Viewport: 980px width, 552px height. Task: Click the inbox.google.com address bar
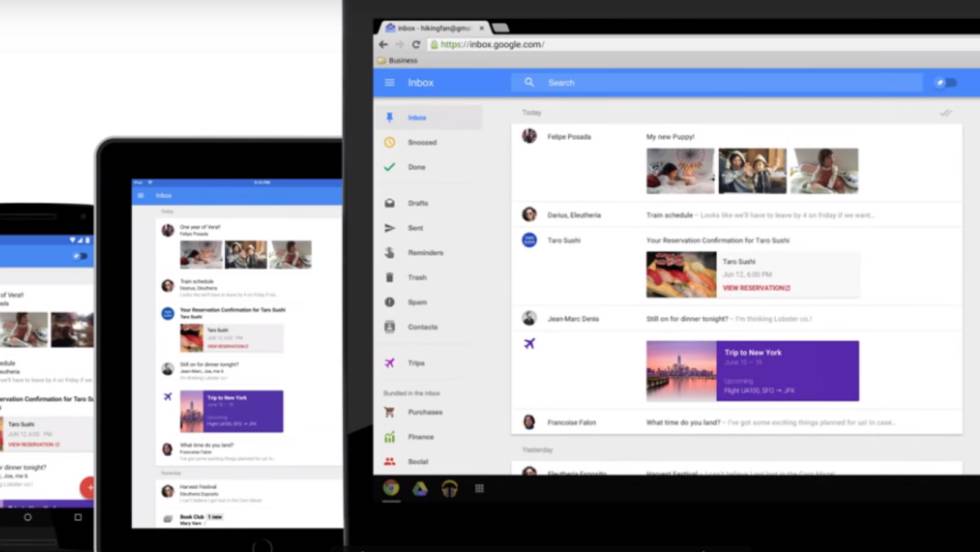click(x=703, y=44)
